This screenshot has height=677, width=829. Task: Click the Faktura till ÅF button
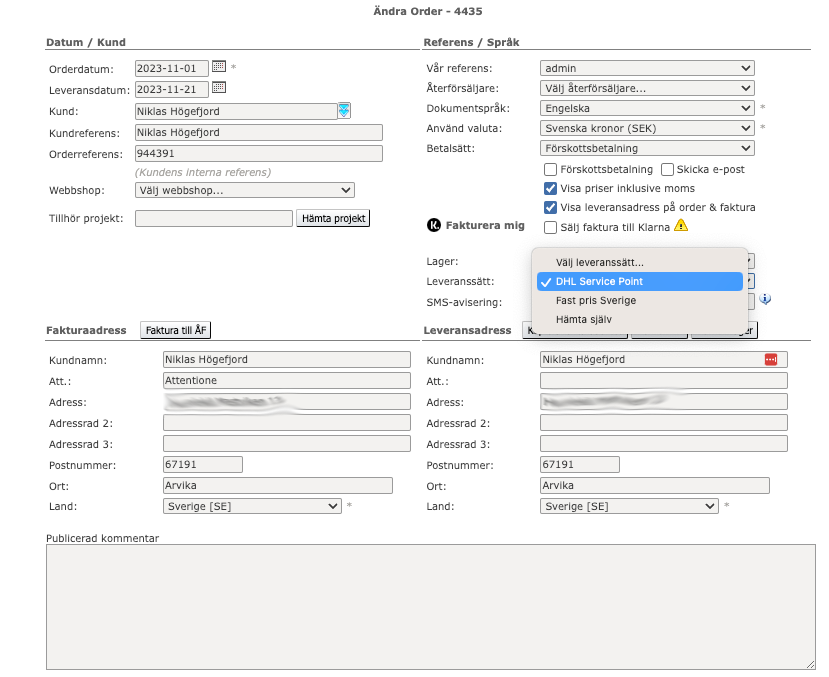(x=175, y=330)
